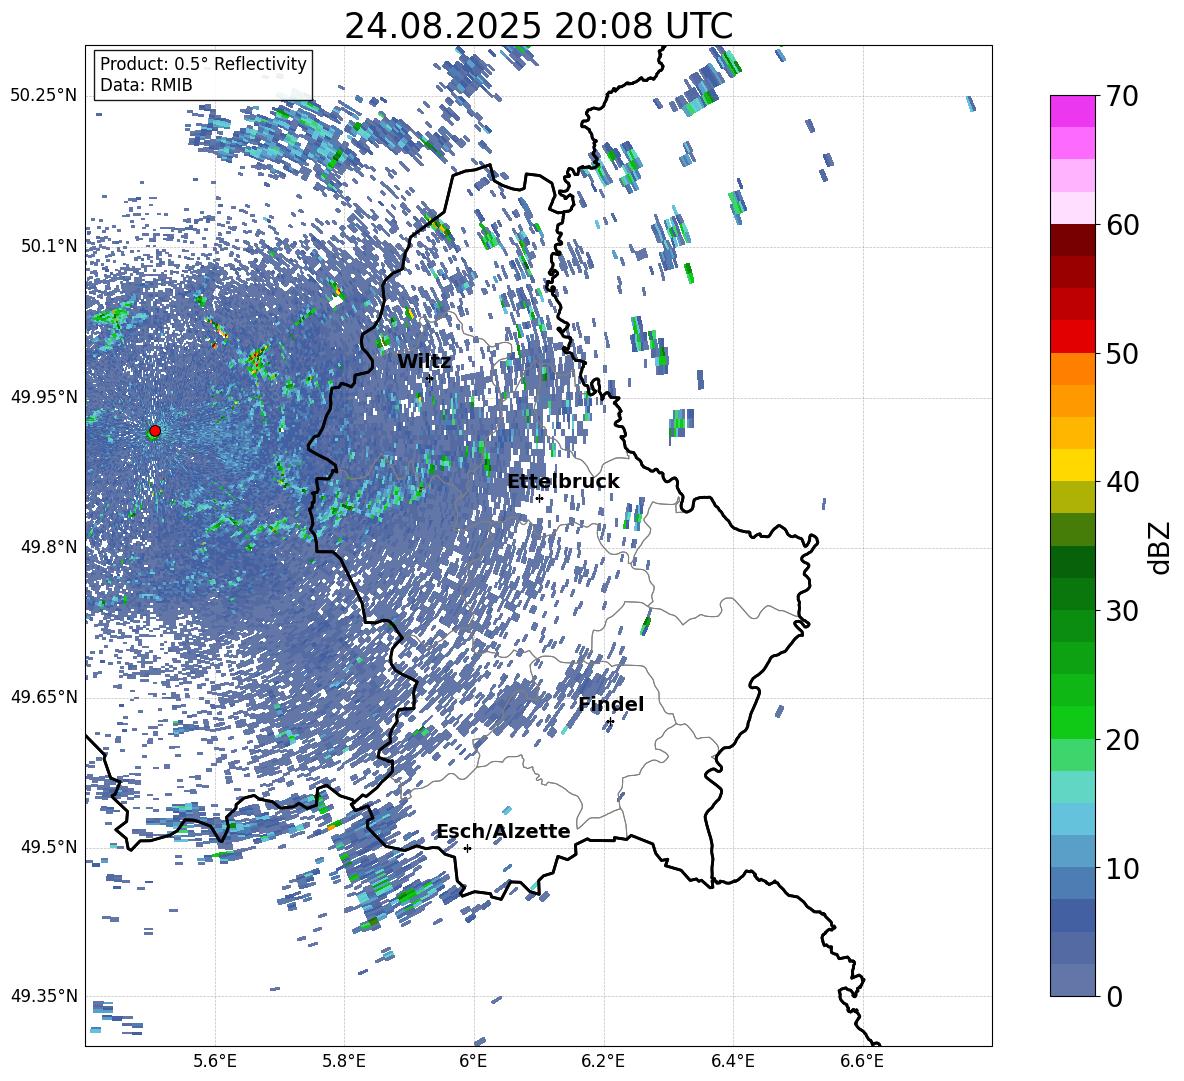Click the 6°E longitude label
The image size is (1184, 1081).
(473, 1061)
